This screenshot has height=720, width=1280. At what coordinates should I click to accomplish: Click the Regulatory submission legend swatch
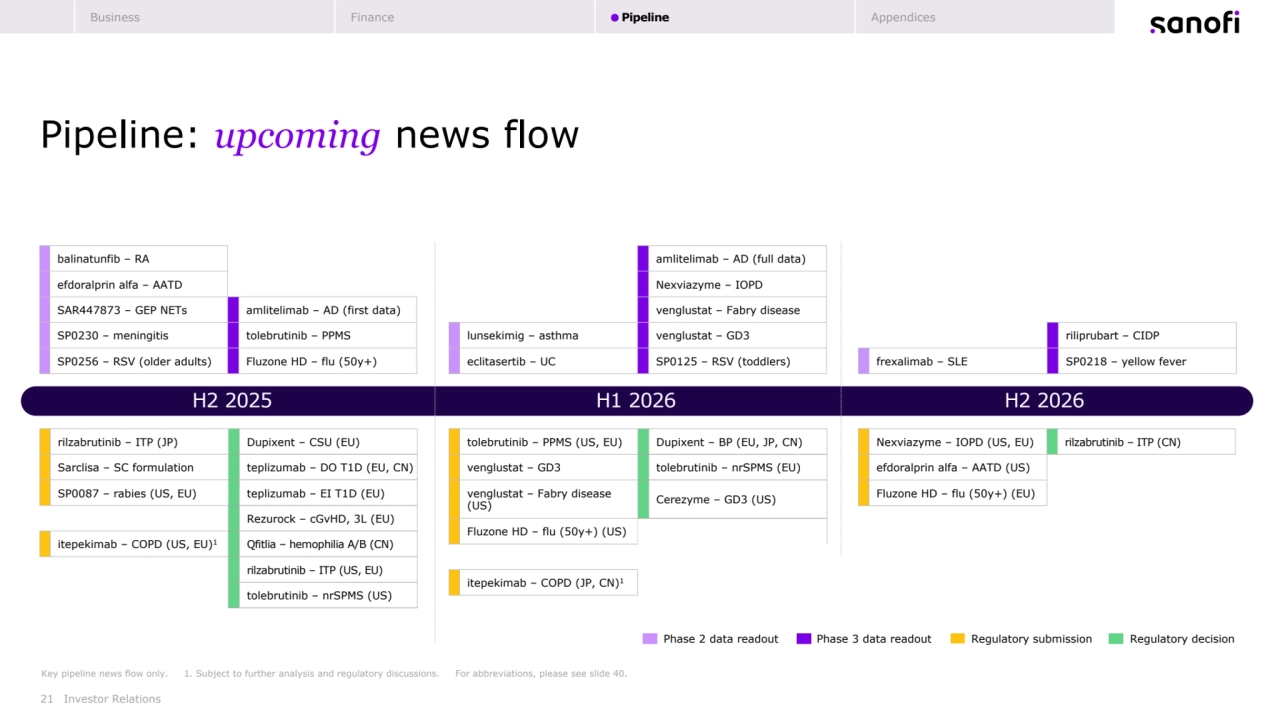(957, 639)
